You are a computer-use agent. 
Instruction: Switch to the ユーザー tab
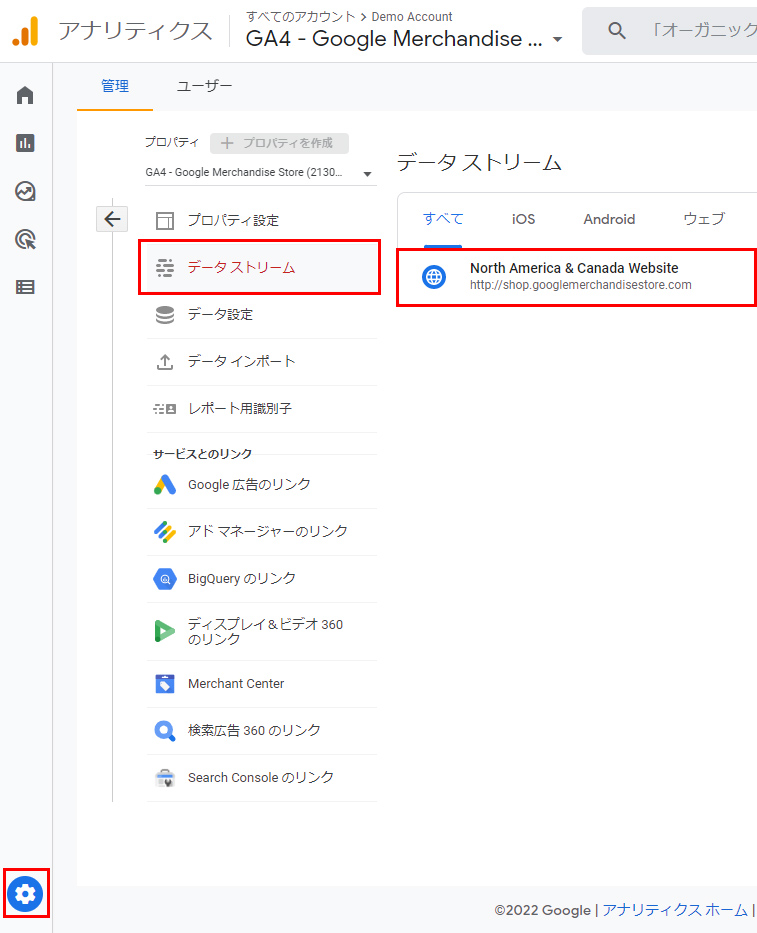pos(204,86)
